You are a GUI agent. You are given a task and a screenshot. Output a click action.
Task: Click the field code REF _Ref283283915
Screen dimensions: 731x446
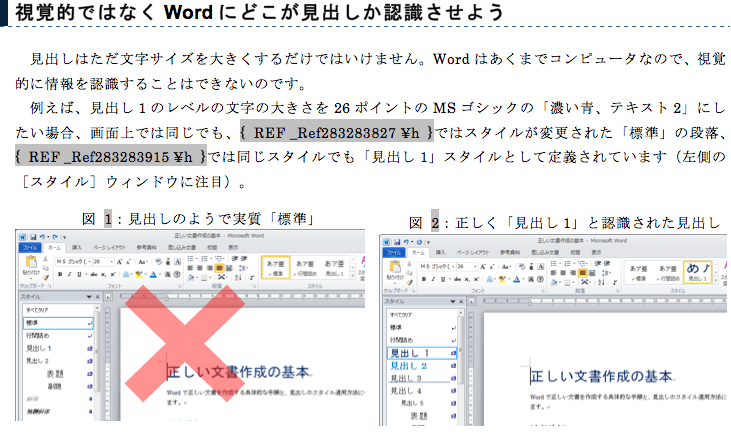click(110, 157)
